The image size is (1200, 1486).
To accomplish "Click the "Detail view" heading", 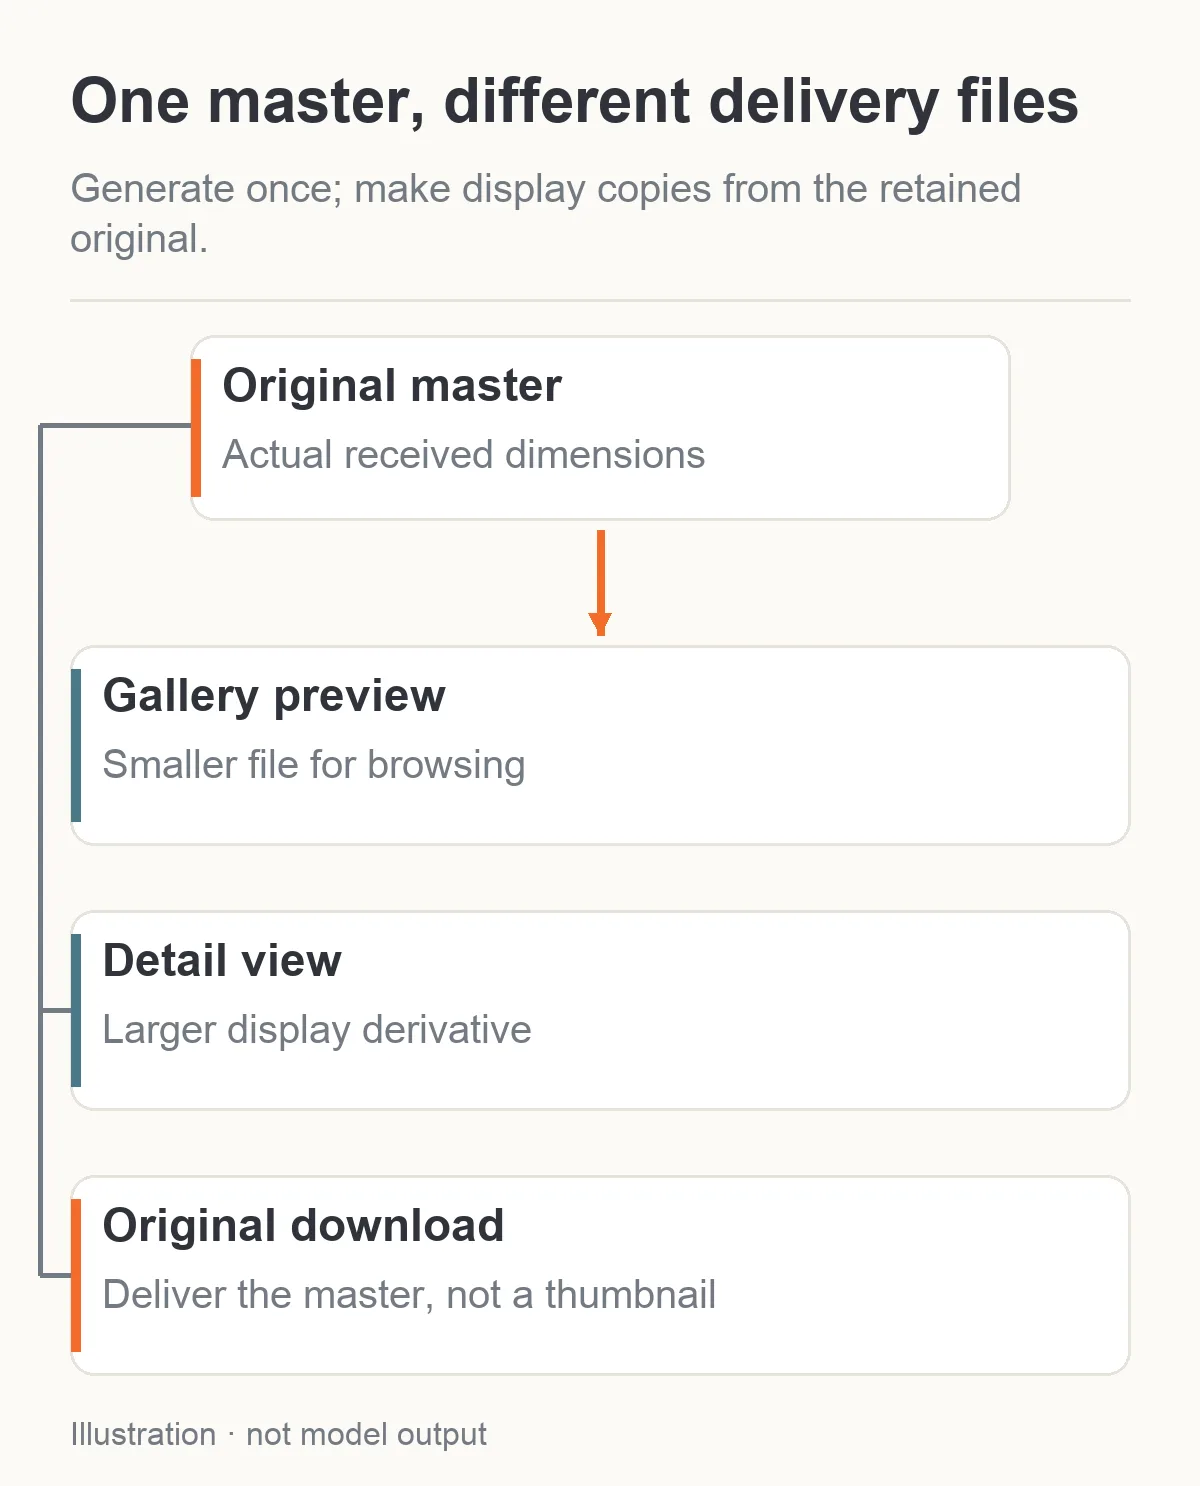I will [x=222, y=961].
